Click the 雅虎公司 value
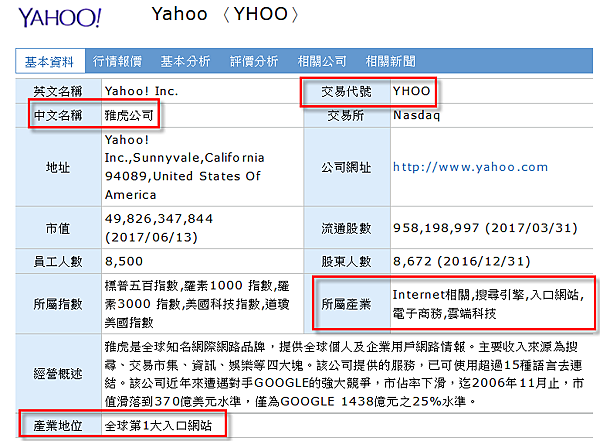Viewport: 600px width, 441px height. [129, 115]
